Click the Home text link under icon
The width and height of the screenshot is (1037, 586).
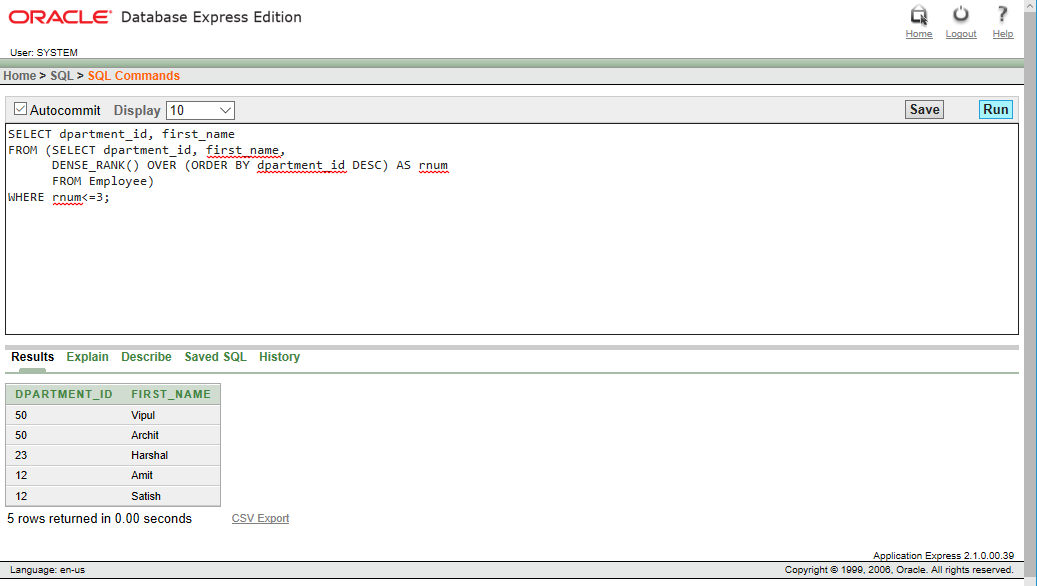tap(919, 34)
